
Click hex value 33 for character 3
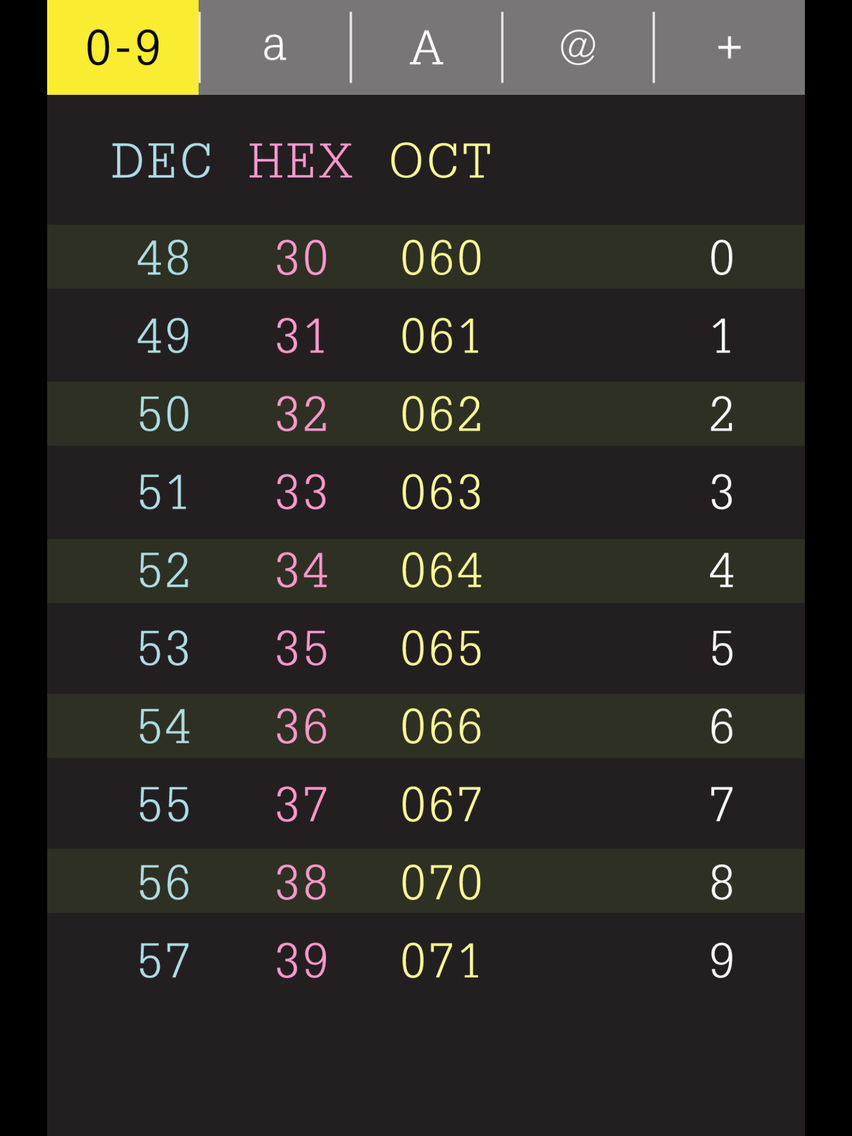[x=302, y=492]
